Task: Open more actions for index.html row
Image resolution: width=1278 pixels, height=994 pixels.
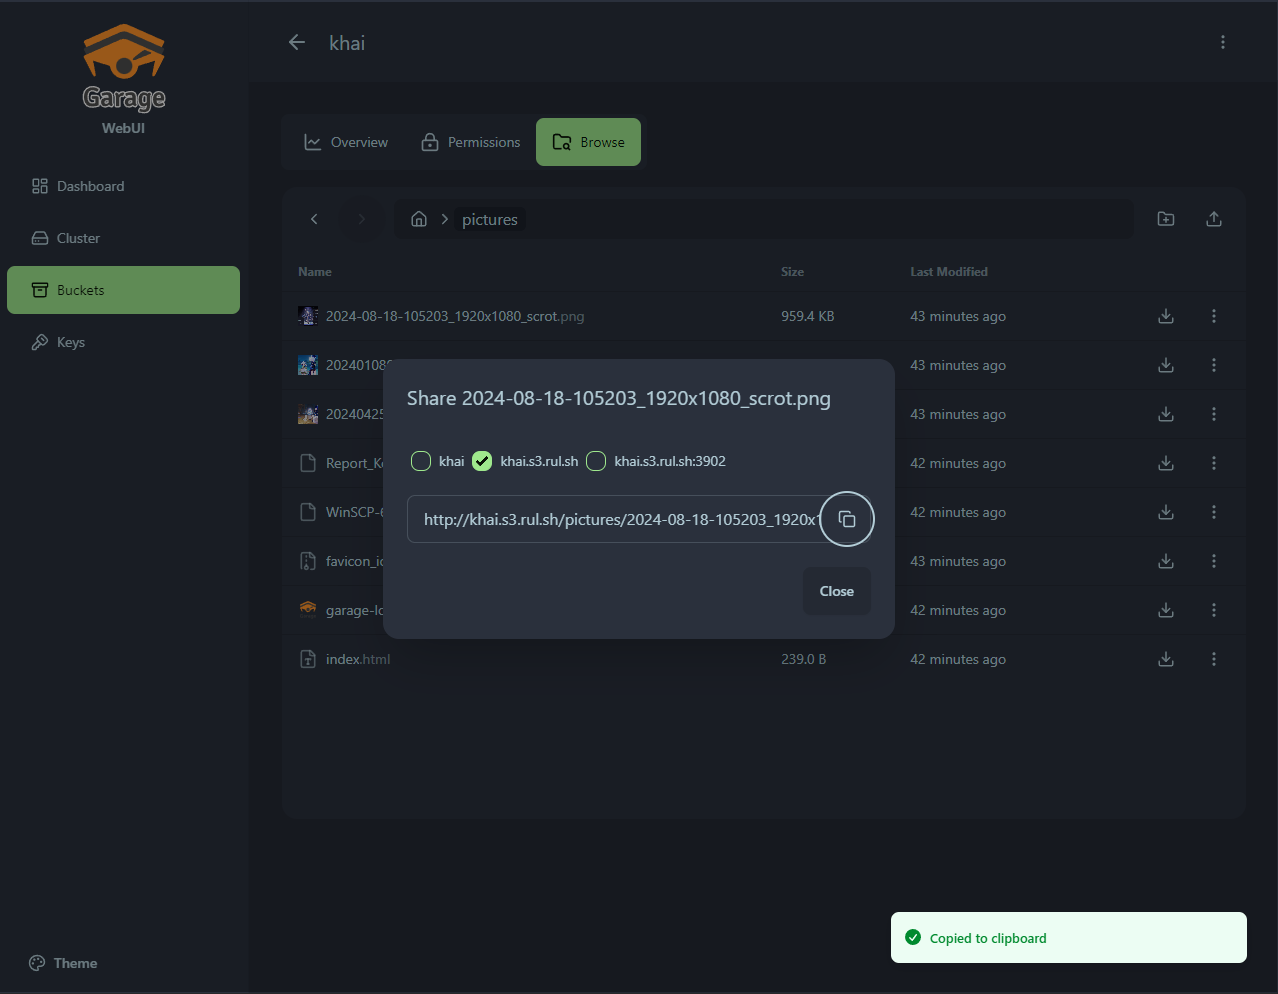Action: 1213,659
